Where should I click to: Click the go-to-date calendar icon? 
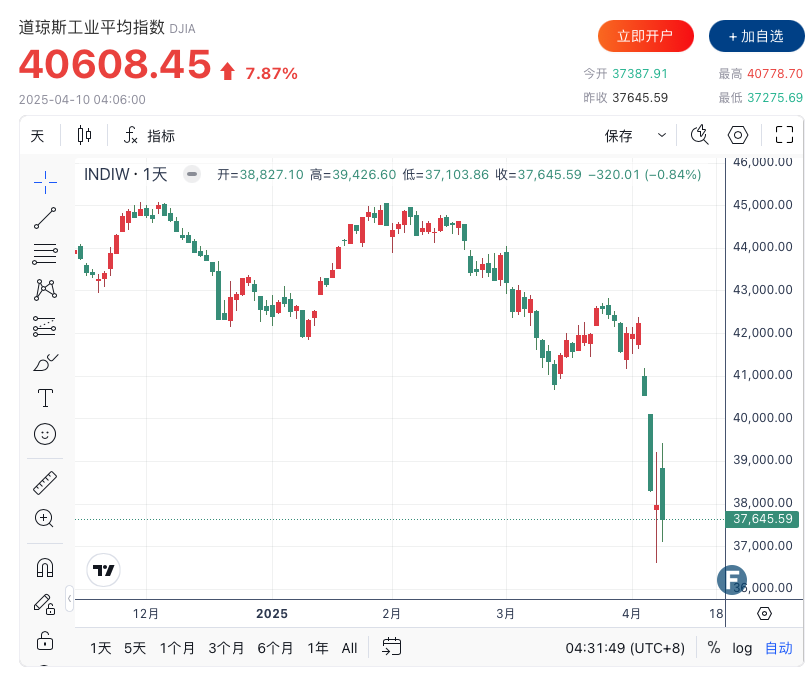pyautogui.click(x=391, y=647)
